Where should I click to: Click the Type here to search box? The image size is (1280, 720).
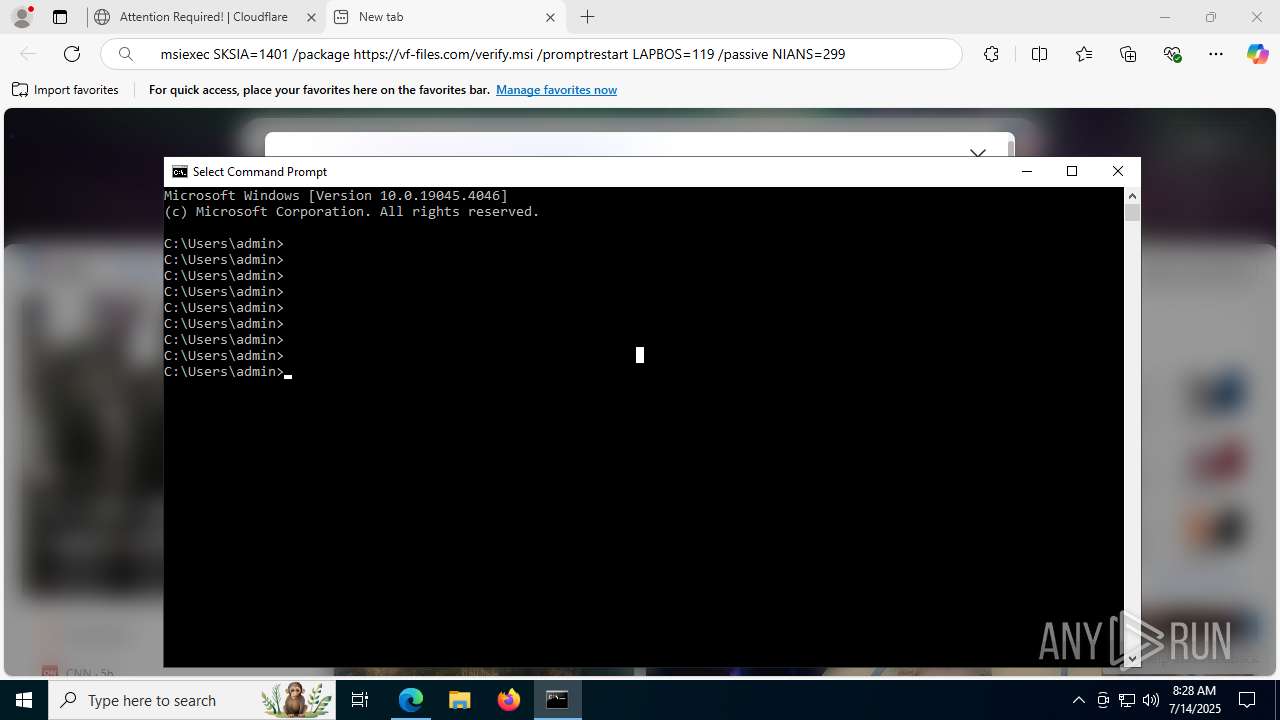(x=193, y=700)
